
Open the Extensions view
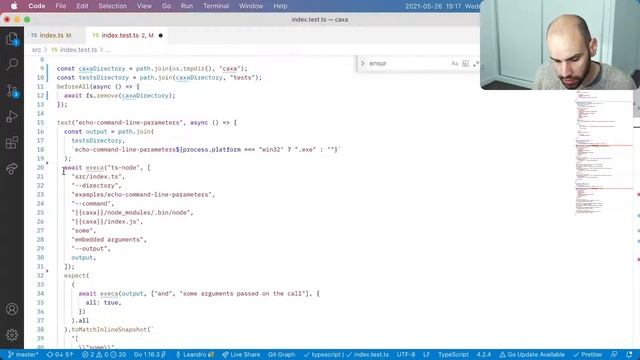(x=12, y=142)
